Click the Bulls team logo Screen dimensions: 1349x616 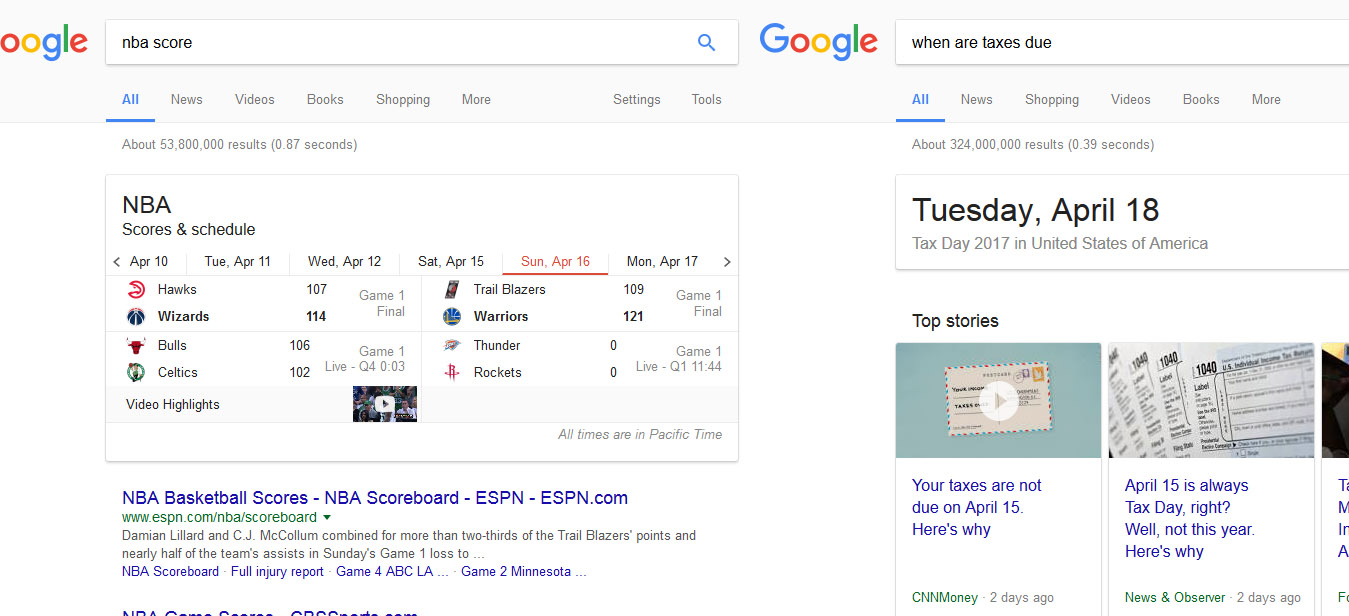[136, 346]
